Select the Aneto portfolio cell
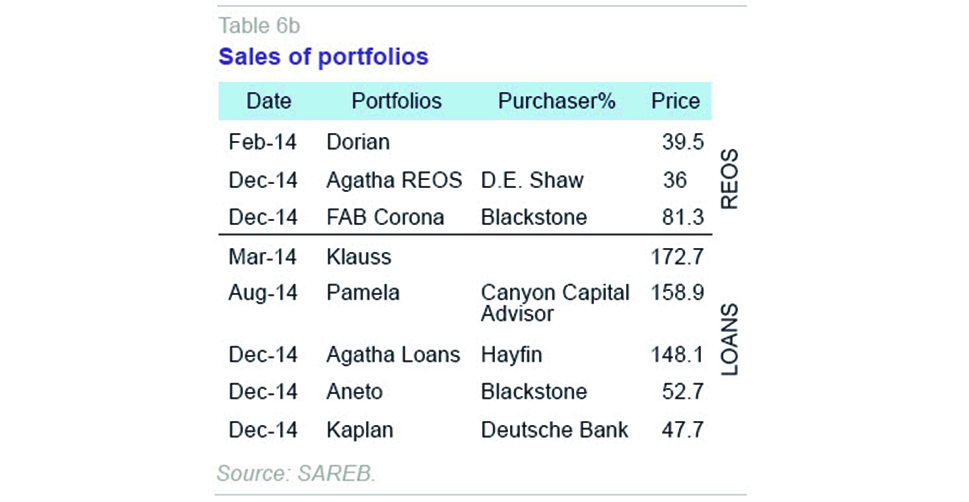Viewport: 969px width, 502px height. 355,392
